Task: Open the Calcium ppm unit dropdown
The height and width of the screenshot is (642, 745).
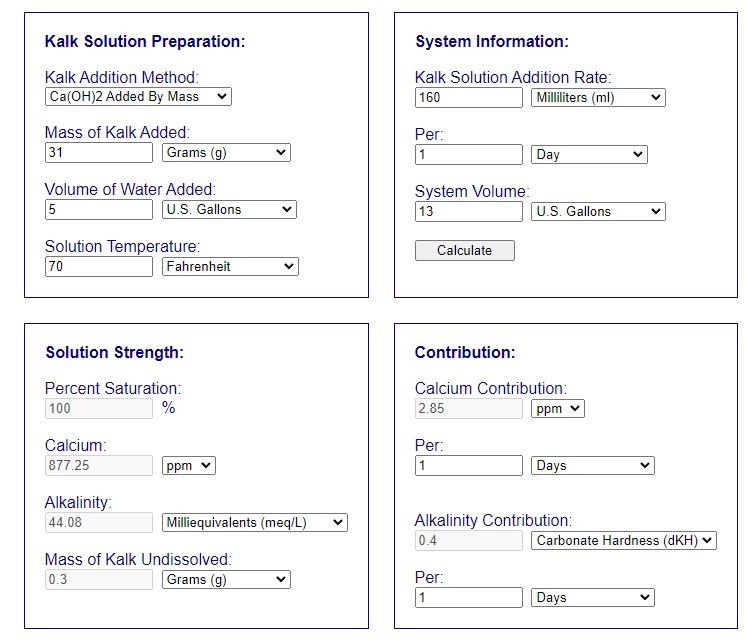Action: click(188, 466)
